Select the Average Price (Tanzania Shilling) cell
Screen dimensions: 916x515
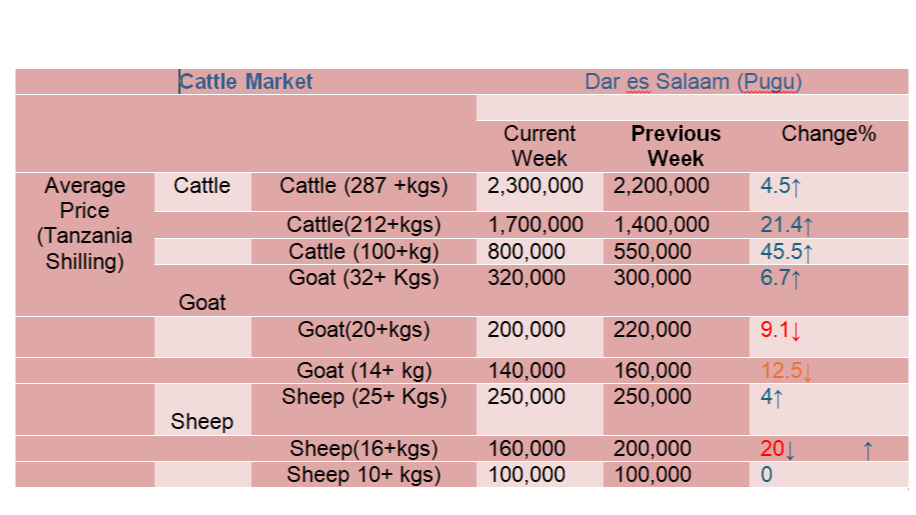point(85,224)
